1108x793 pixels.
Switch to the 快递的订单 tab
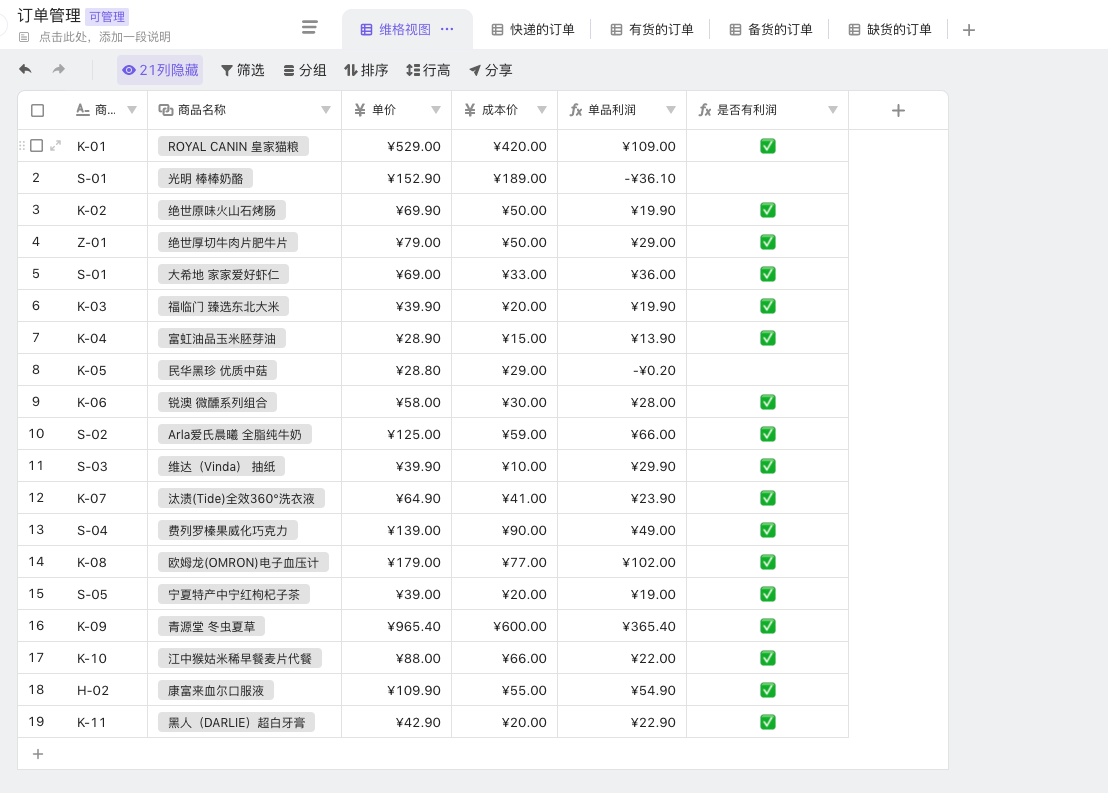click(533, 30)
